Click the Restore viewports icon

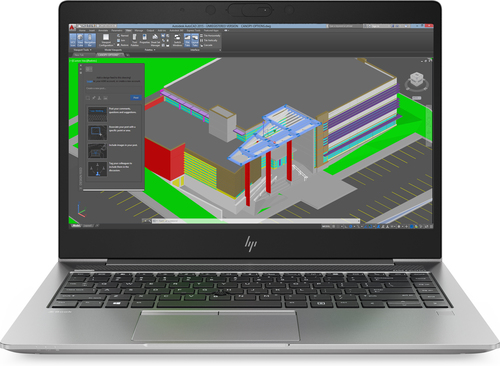pos(123,45)
